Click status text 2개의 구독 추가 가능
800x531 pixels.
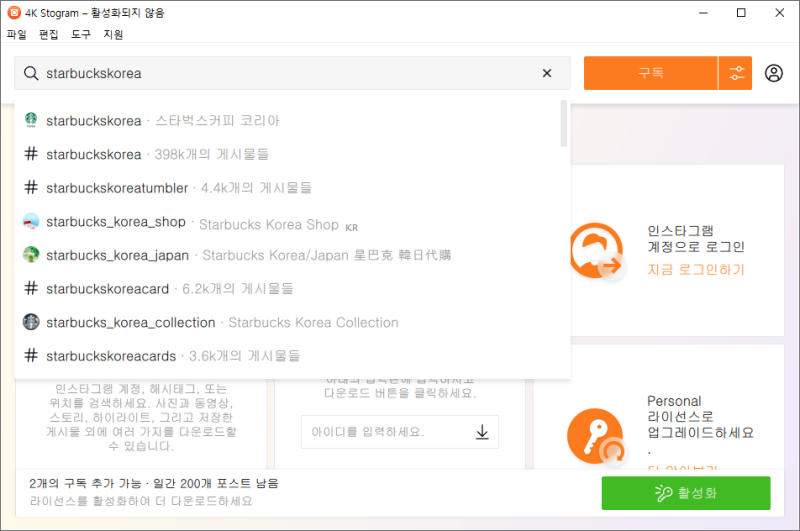[x=85, y=483]
